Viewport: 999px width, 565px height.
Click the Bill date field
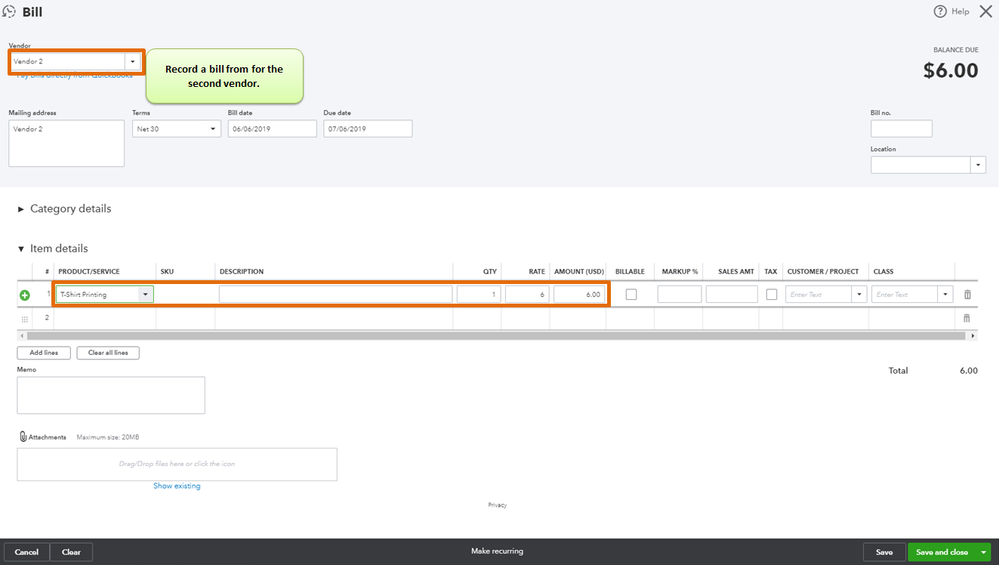tap(272, 129)
